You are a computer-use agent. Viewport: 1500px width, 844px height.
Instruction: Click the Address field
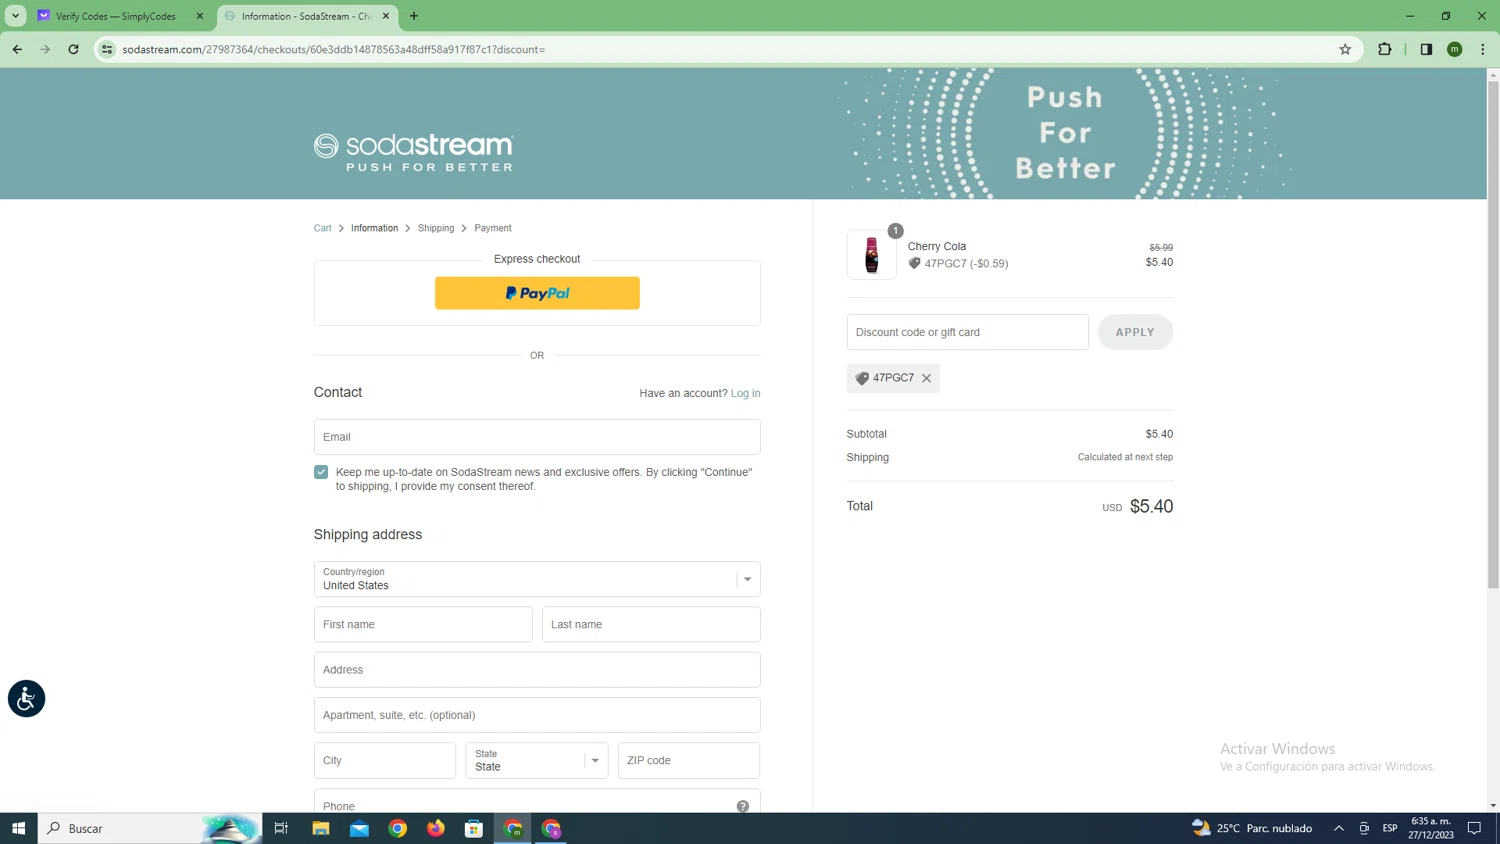(x=537, y=670)
